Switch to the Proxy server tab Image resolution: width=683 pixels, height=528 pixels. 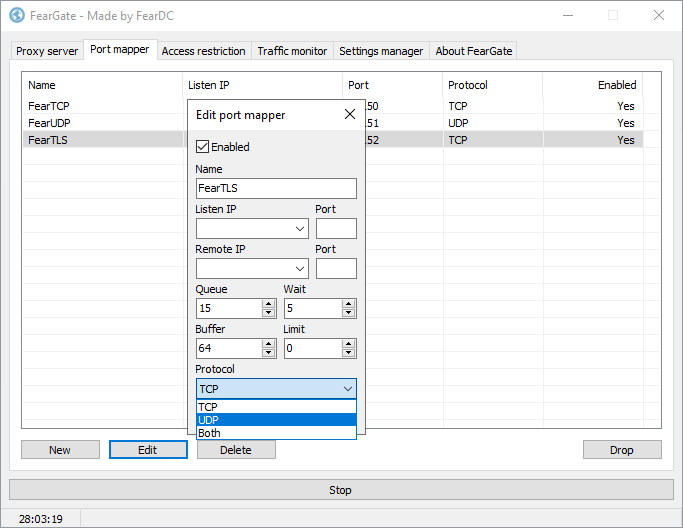point(47,51)
